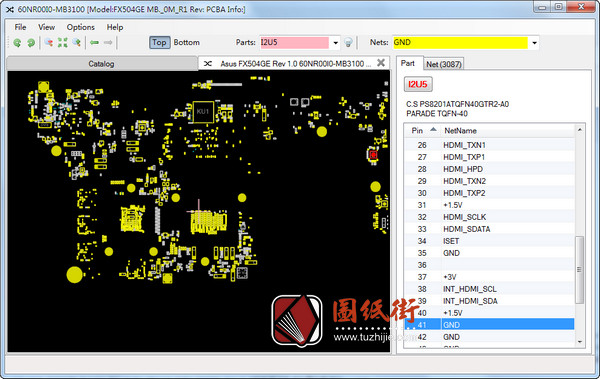
Task: Click the light bulb highlight icon
Action: tap(348, 42)
